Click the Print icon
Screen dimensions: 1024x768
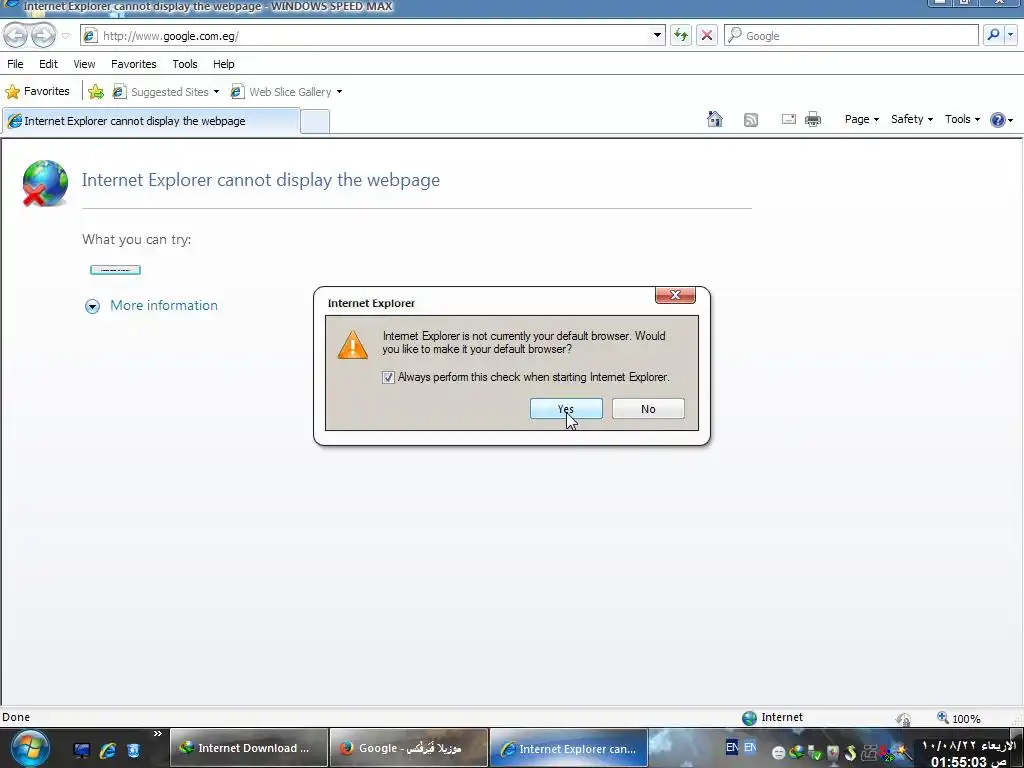click(x=813, y=119)
